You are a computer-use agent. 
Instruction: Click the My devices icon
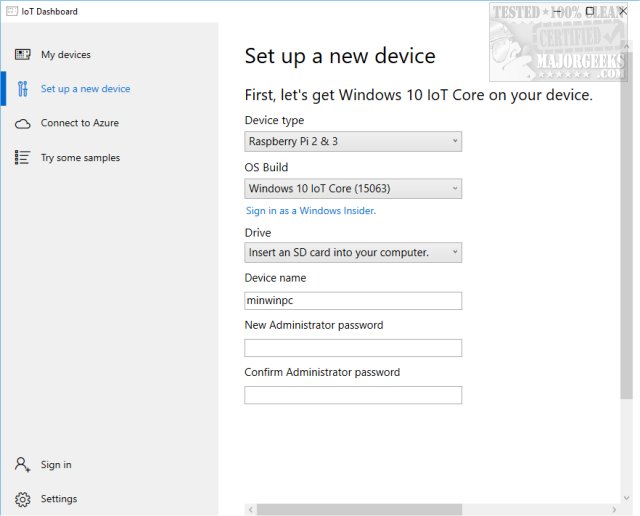coord(22,54)
